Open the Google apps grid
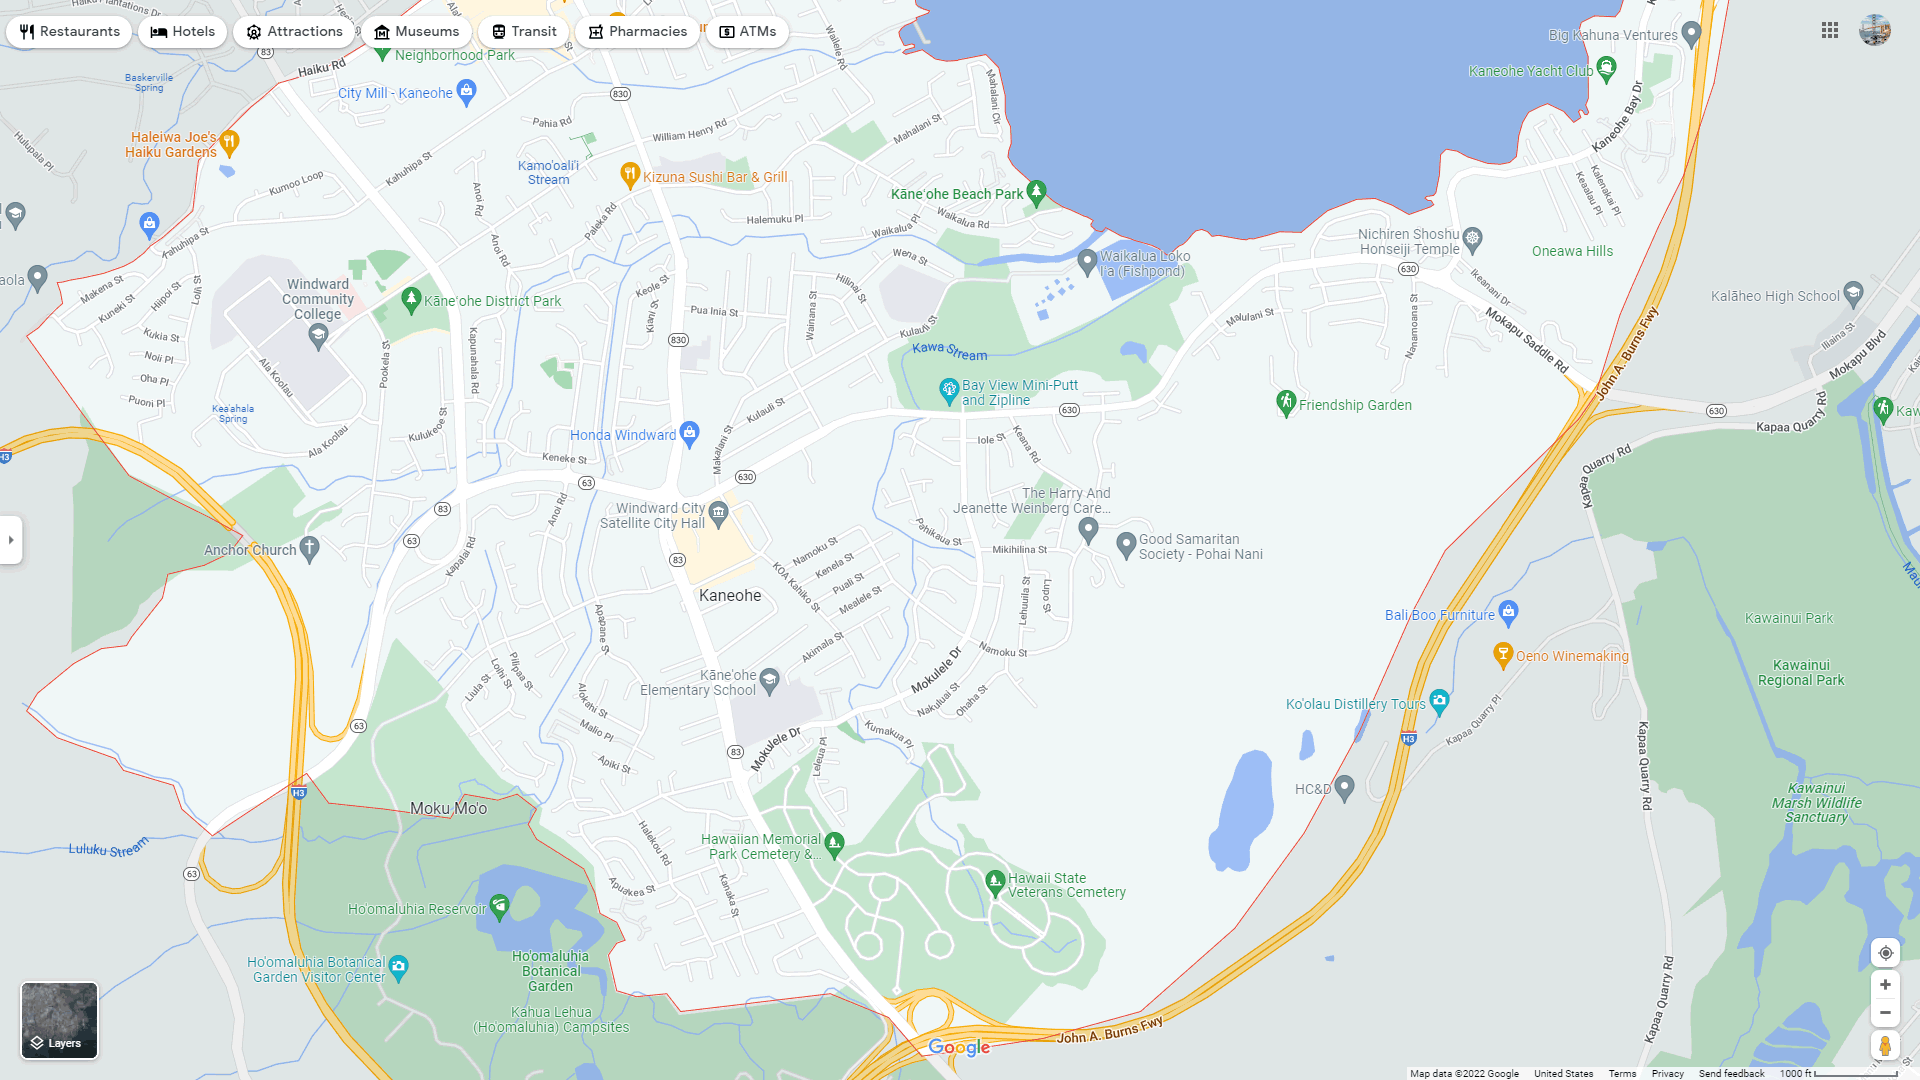This screenshot has width=1920, height=1080. point(1830,31)
